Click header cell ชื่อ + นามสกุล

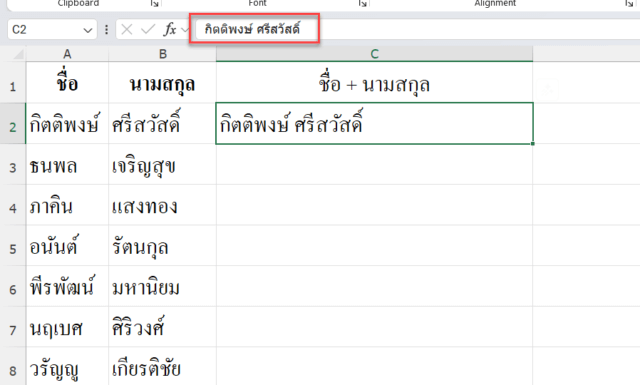374,82
